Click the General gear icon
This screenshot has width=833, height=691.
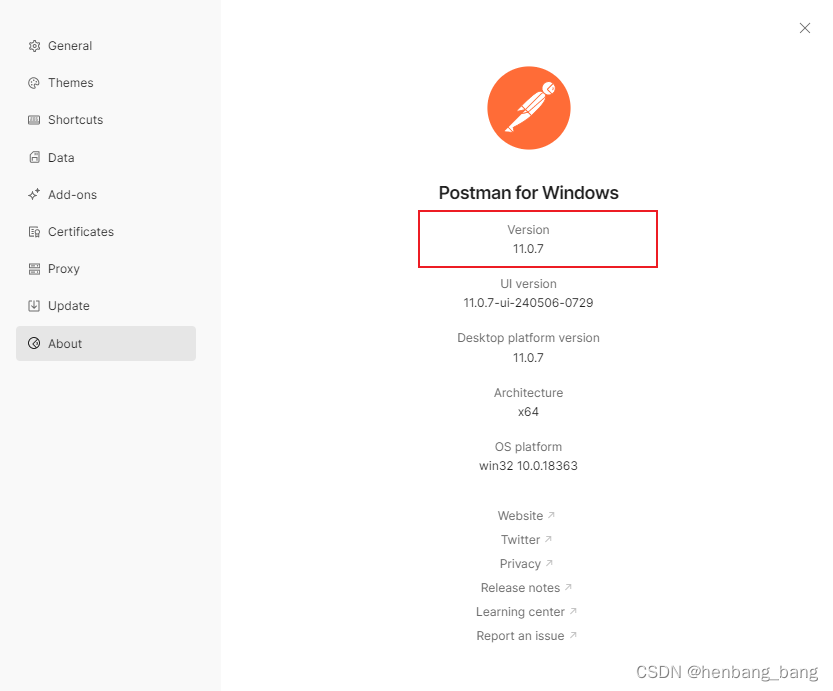tap(34, 46)
